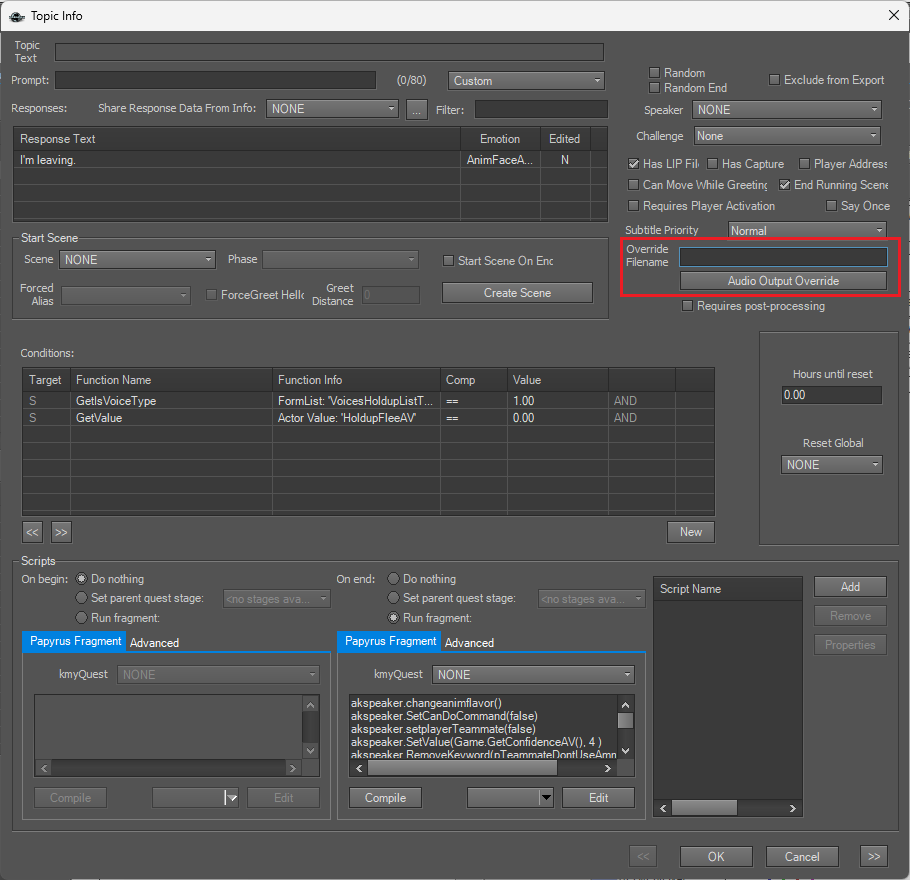Image resolution: width=910 pixels, height=880 pixels.
Task: Click the Audio Output Override button
Action: (782, 281)
